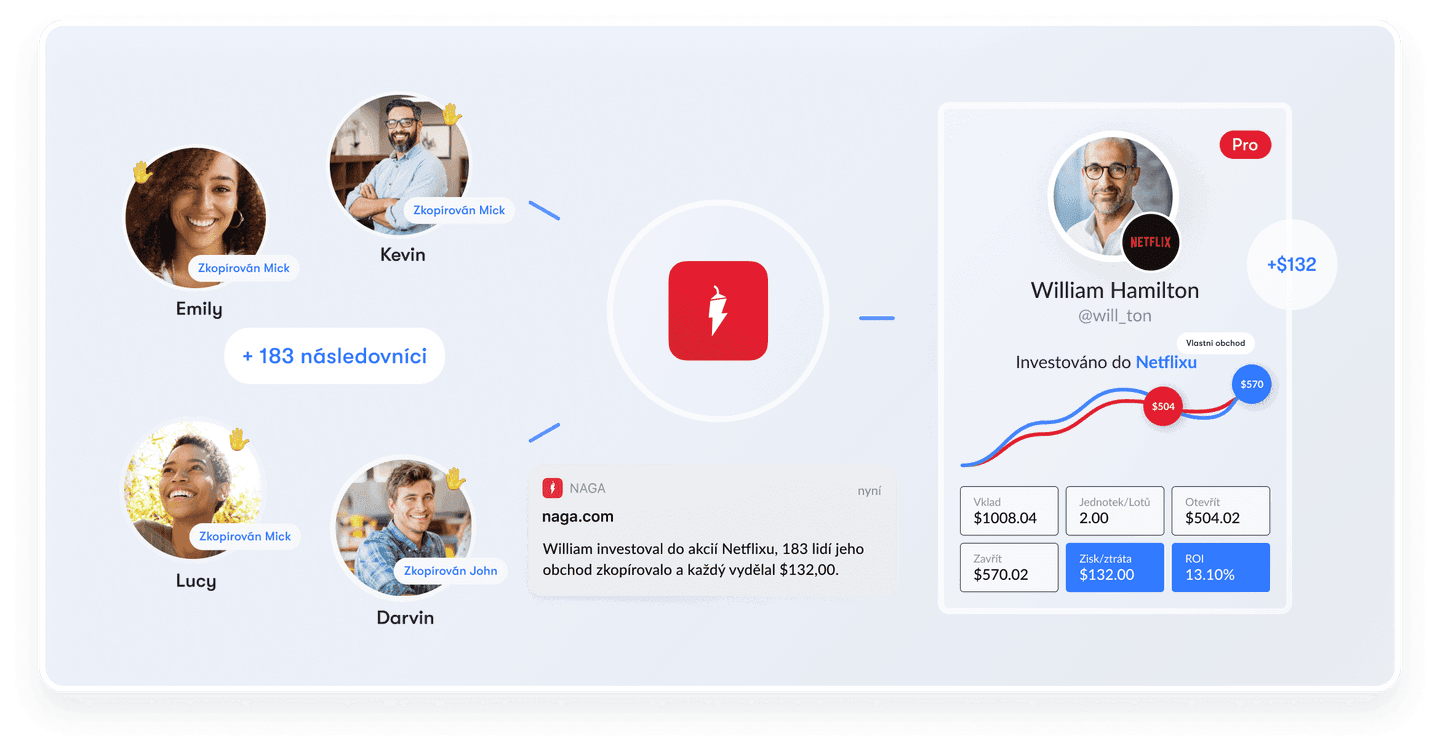Viewport: 1440px width, 751px height.
Task: Click the name Emily
Action: click(x=199, y=309)
